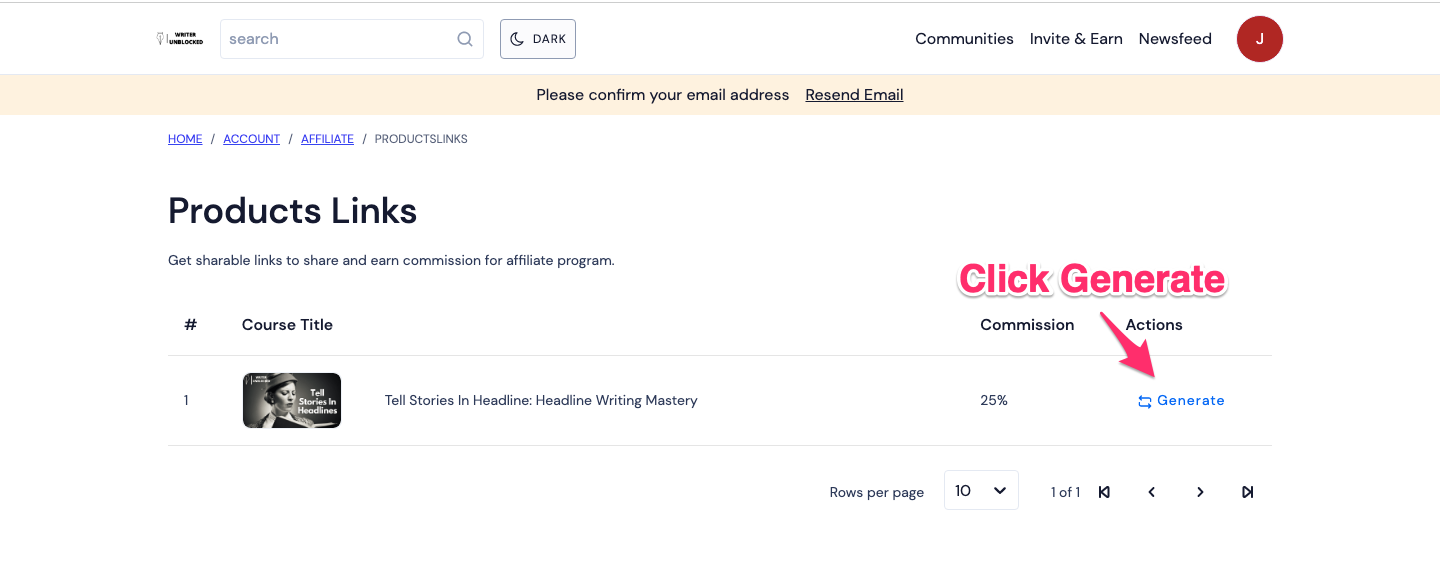Open the Newsfeed menu item

[1175, 39]
